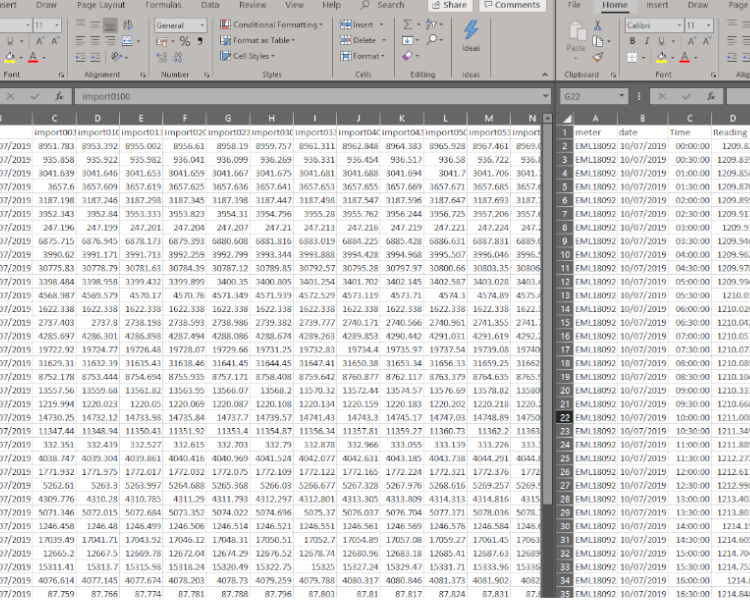Image resolution: width=750 pixels, height=600 pixels.
Task: Expand Cell Styles menu
Action: 247,56
